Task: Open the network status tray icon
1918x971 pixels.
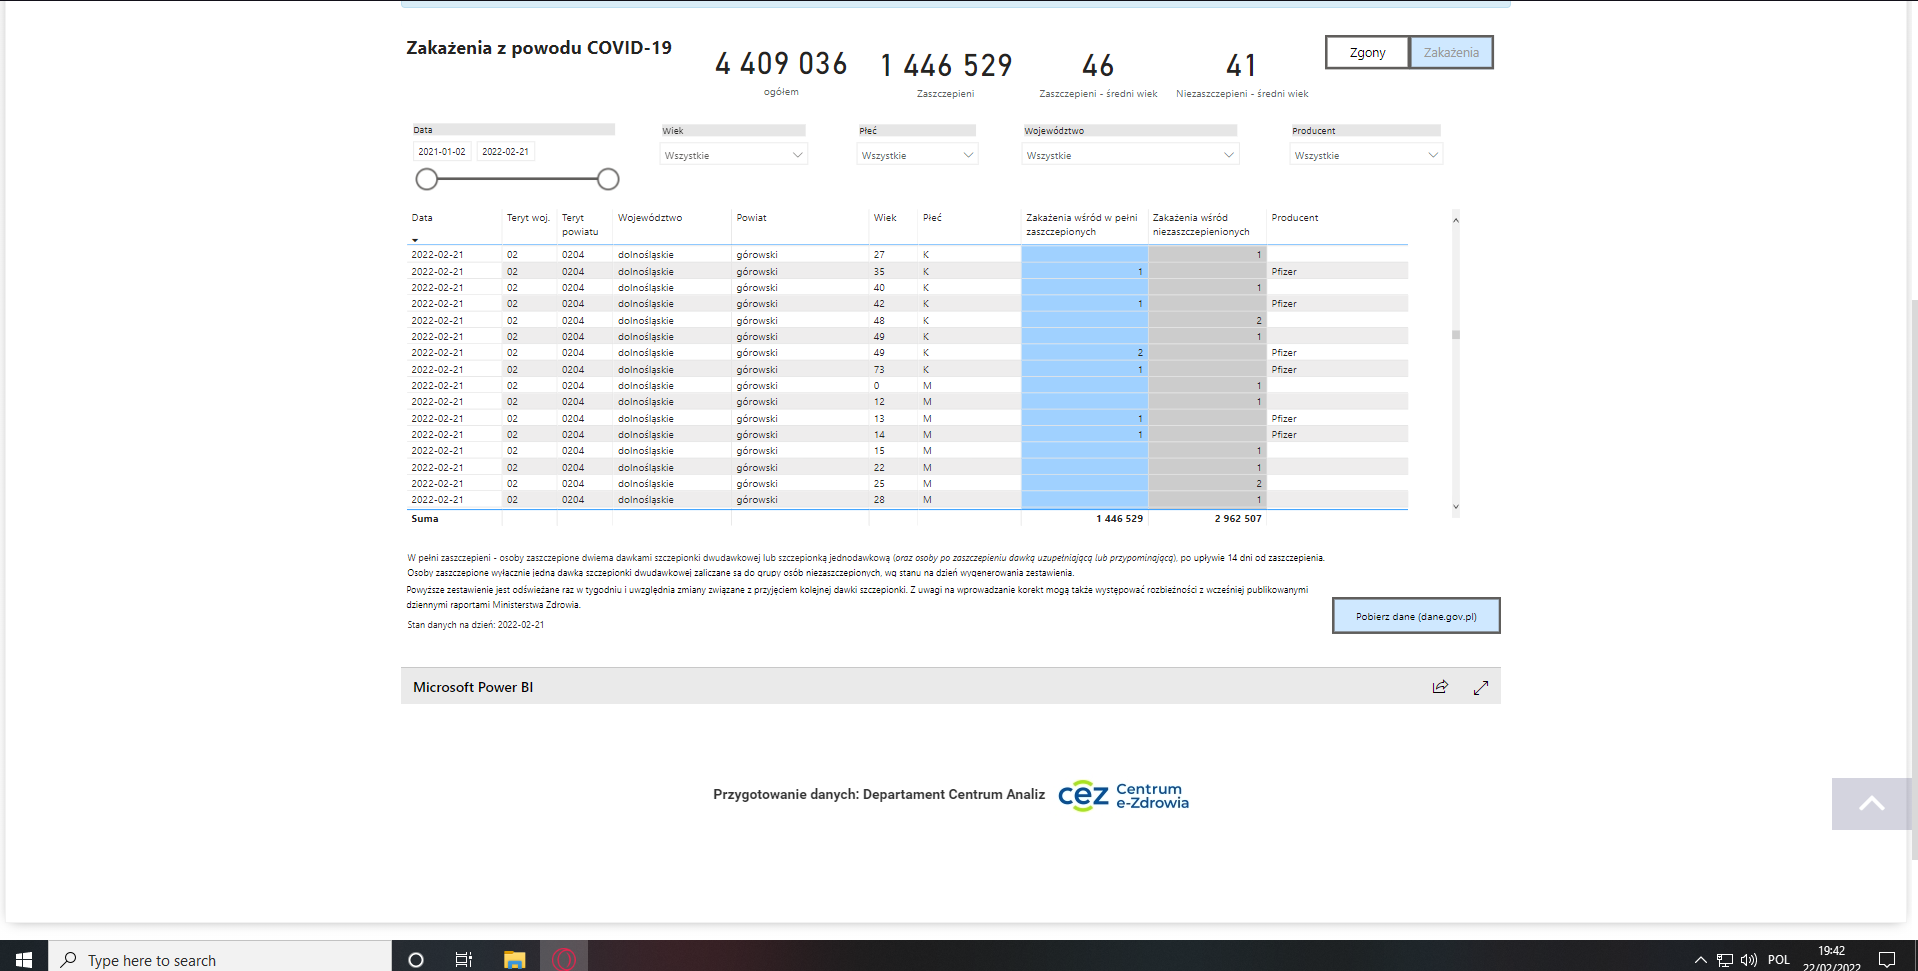Action: pos(1725,959)
